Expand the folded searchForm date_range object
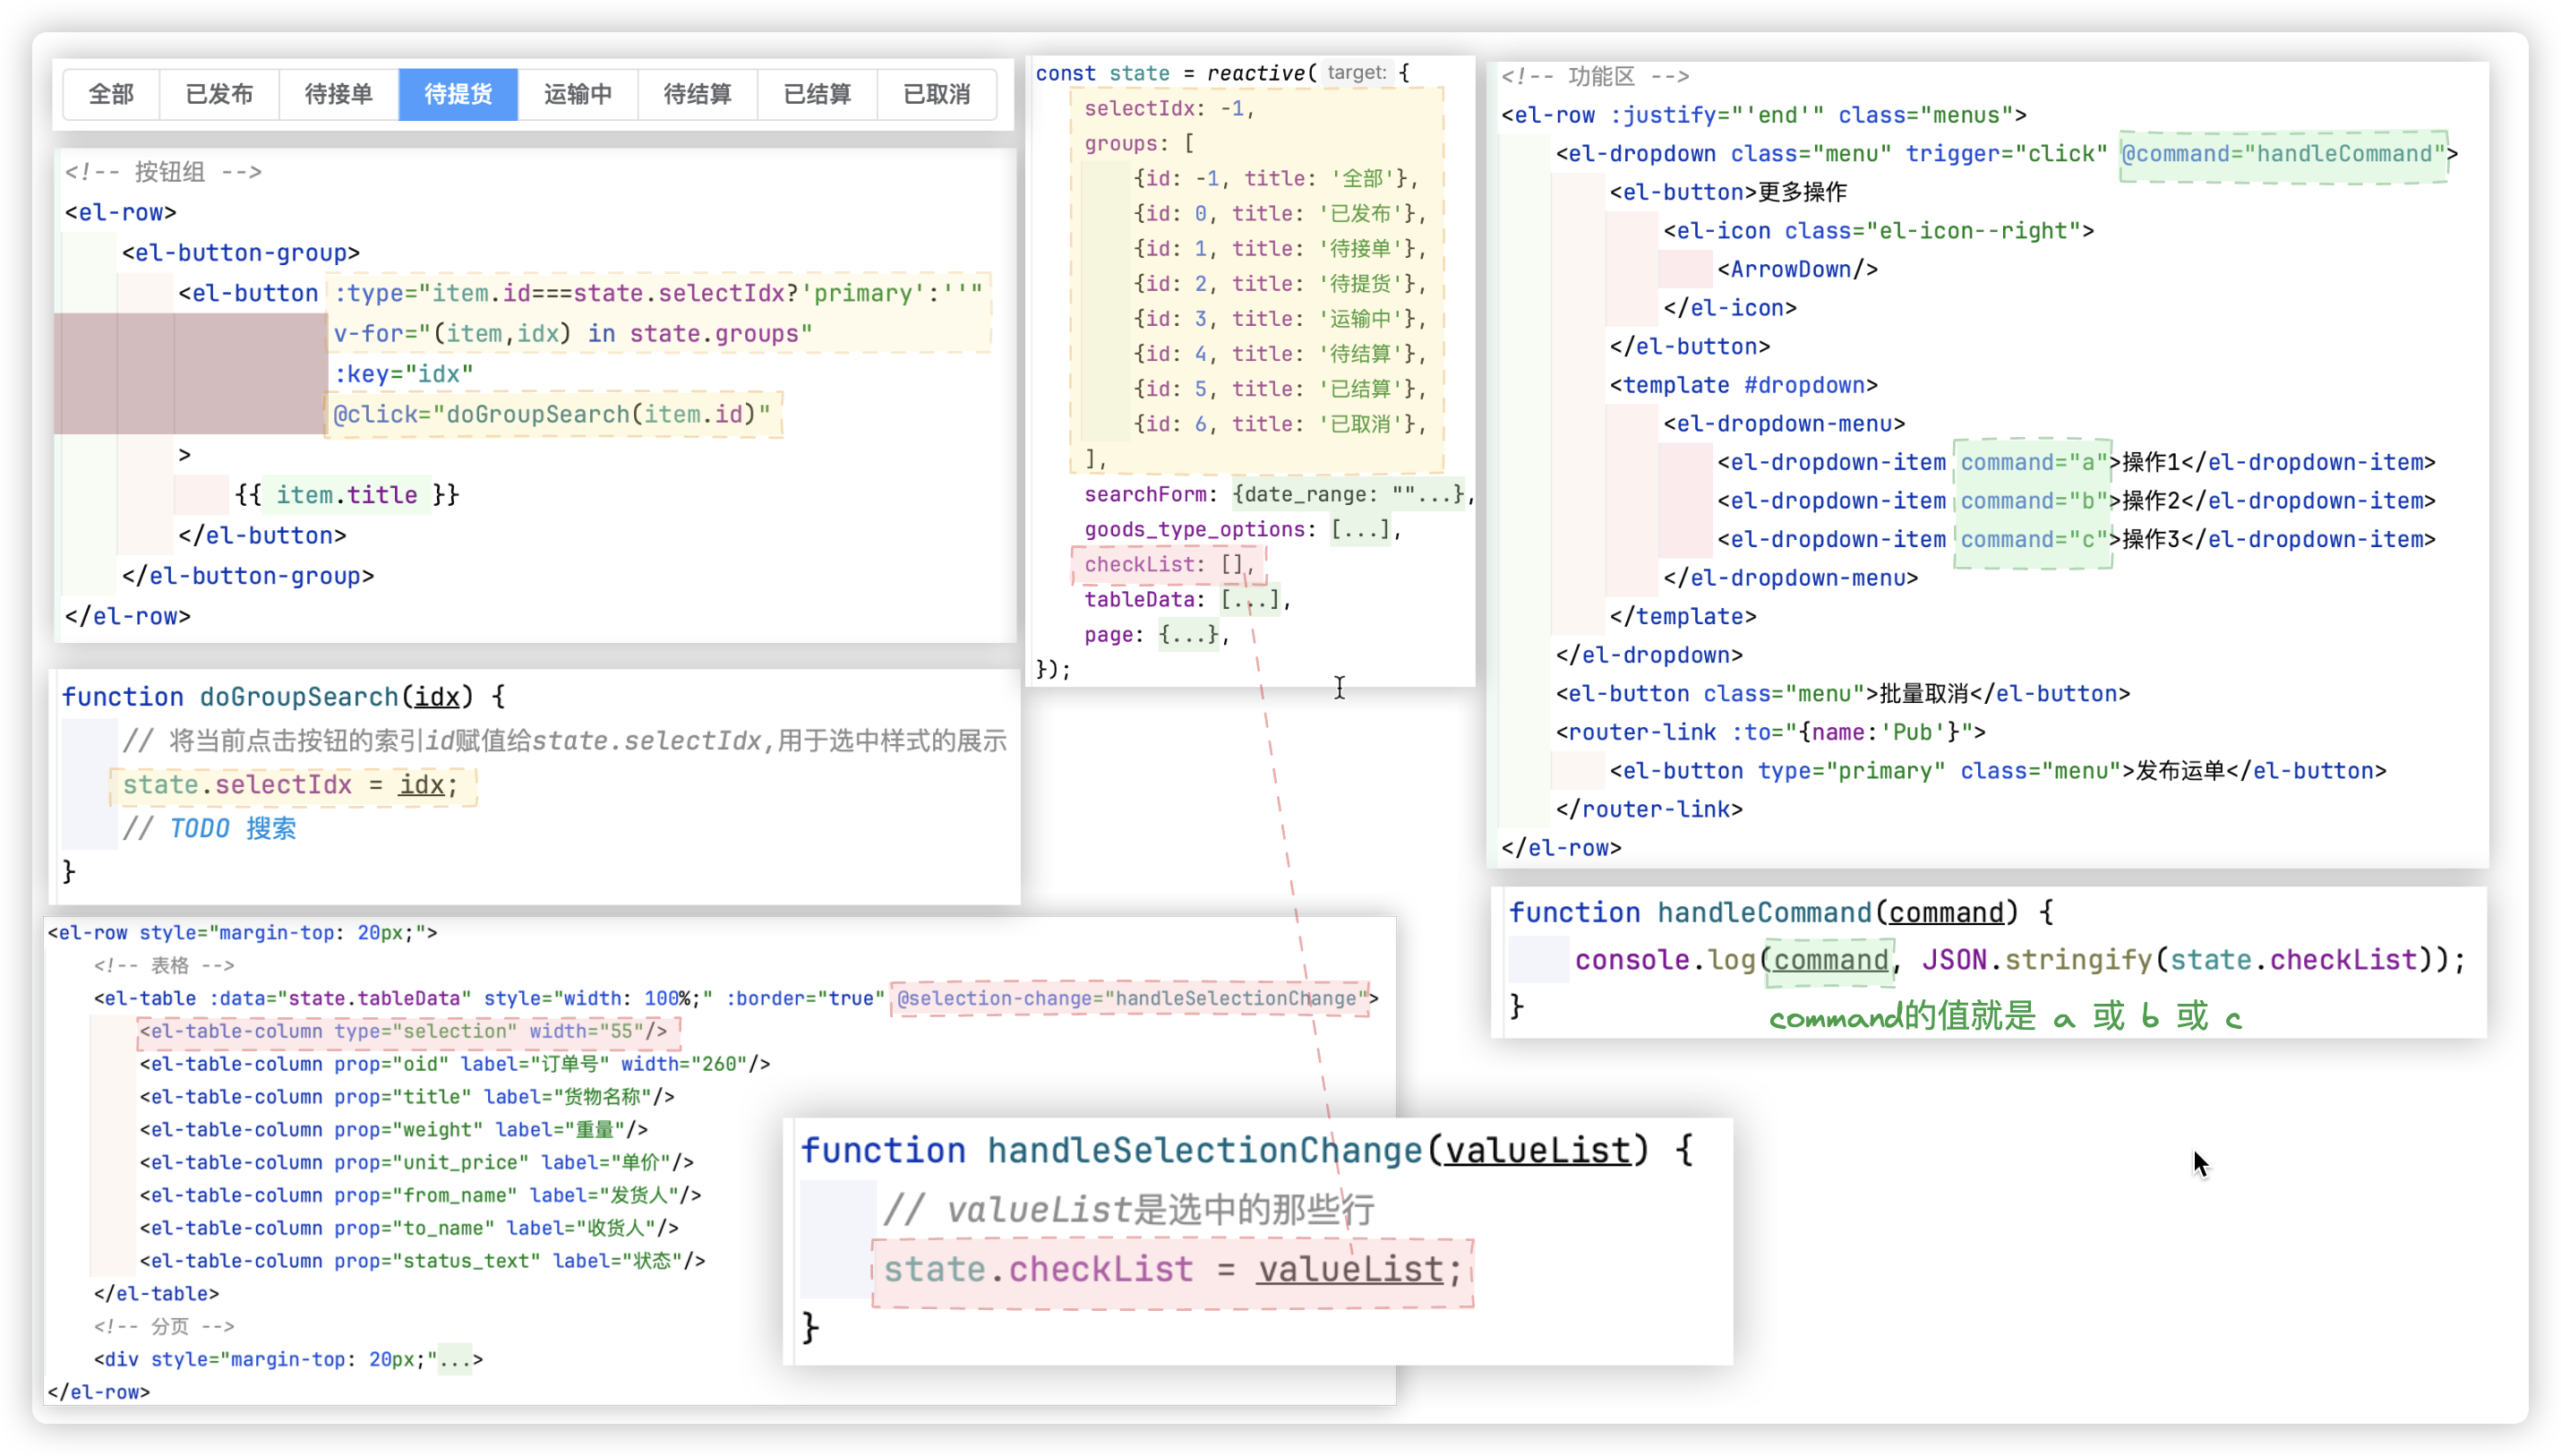The width and height of the screenshot is (2561, 1456). click(x=1349, y=494)
